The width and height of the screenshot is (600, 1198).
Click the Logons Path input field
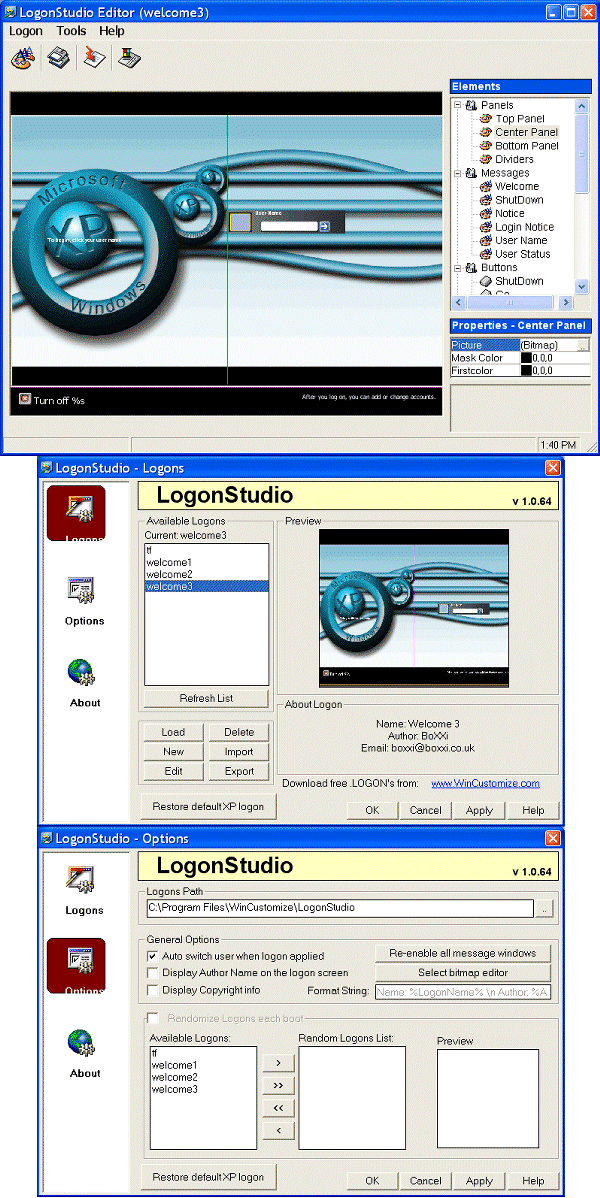pos(340,908)
